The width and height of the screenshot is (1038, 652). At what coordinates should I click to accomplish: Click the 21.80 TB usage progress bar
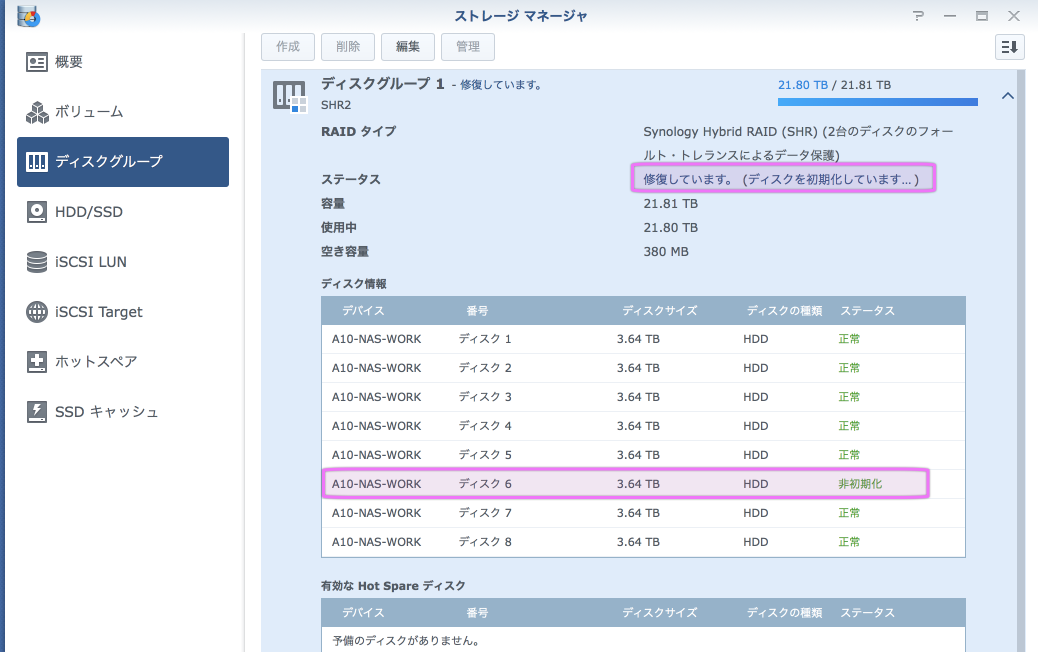(877, 102)
